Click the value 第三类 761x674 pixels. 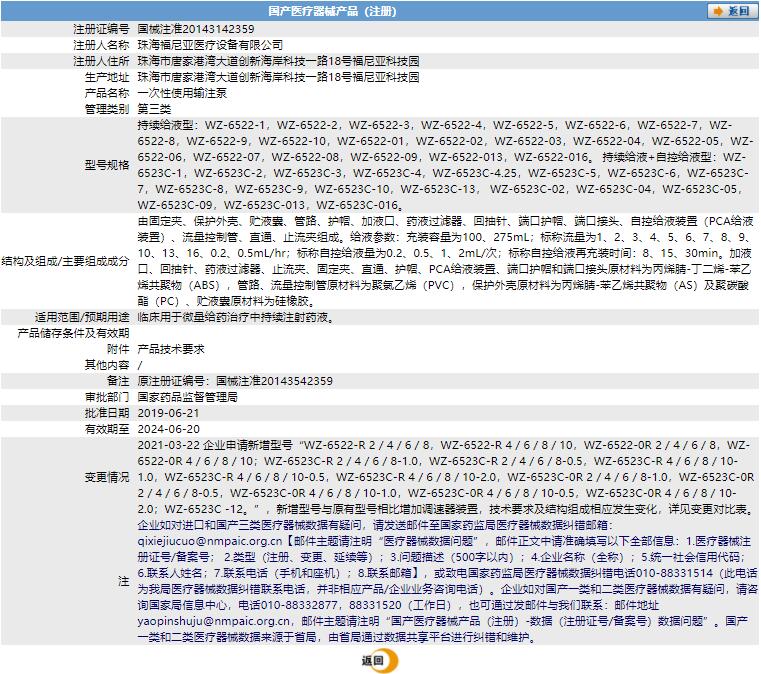[x=154, y=109]
